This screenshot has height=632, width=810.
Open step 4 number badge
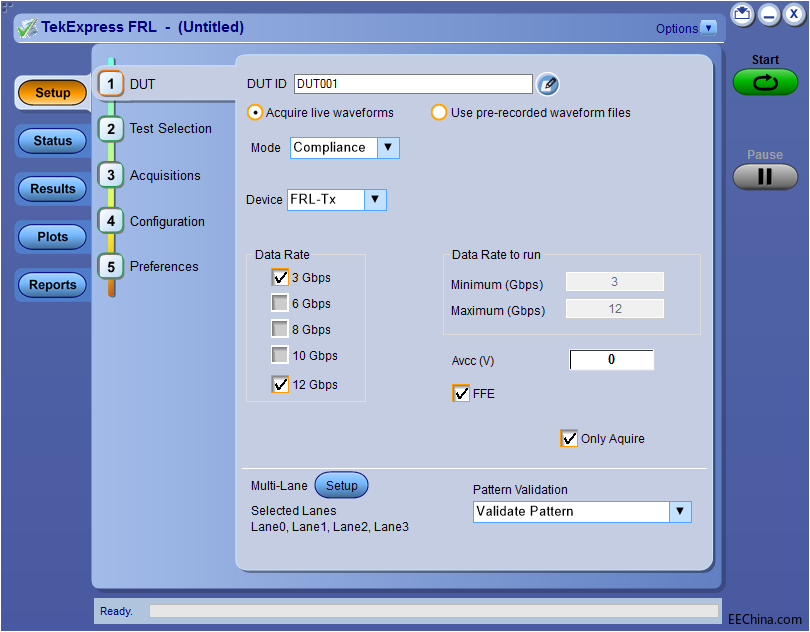(111, 221)
